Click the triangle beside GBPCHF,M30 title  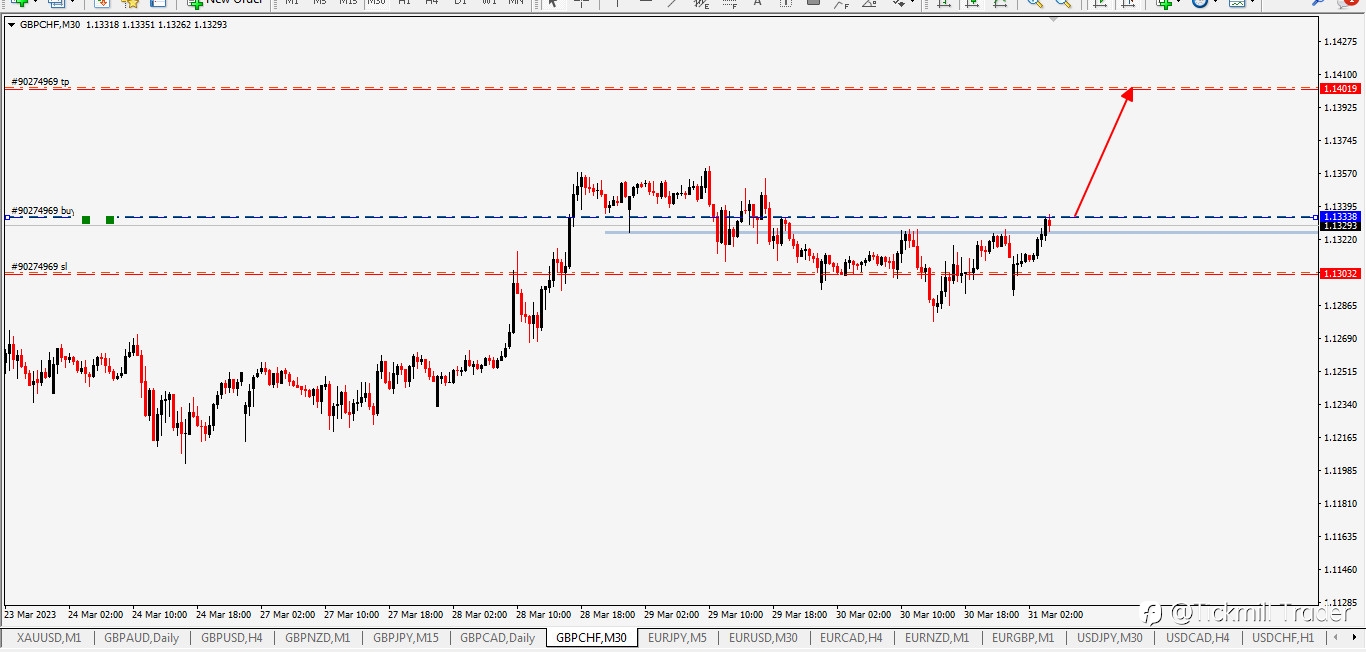point(11,25)
